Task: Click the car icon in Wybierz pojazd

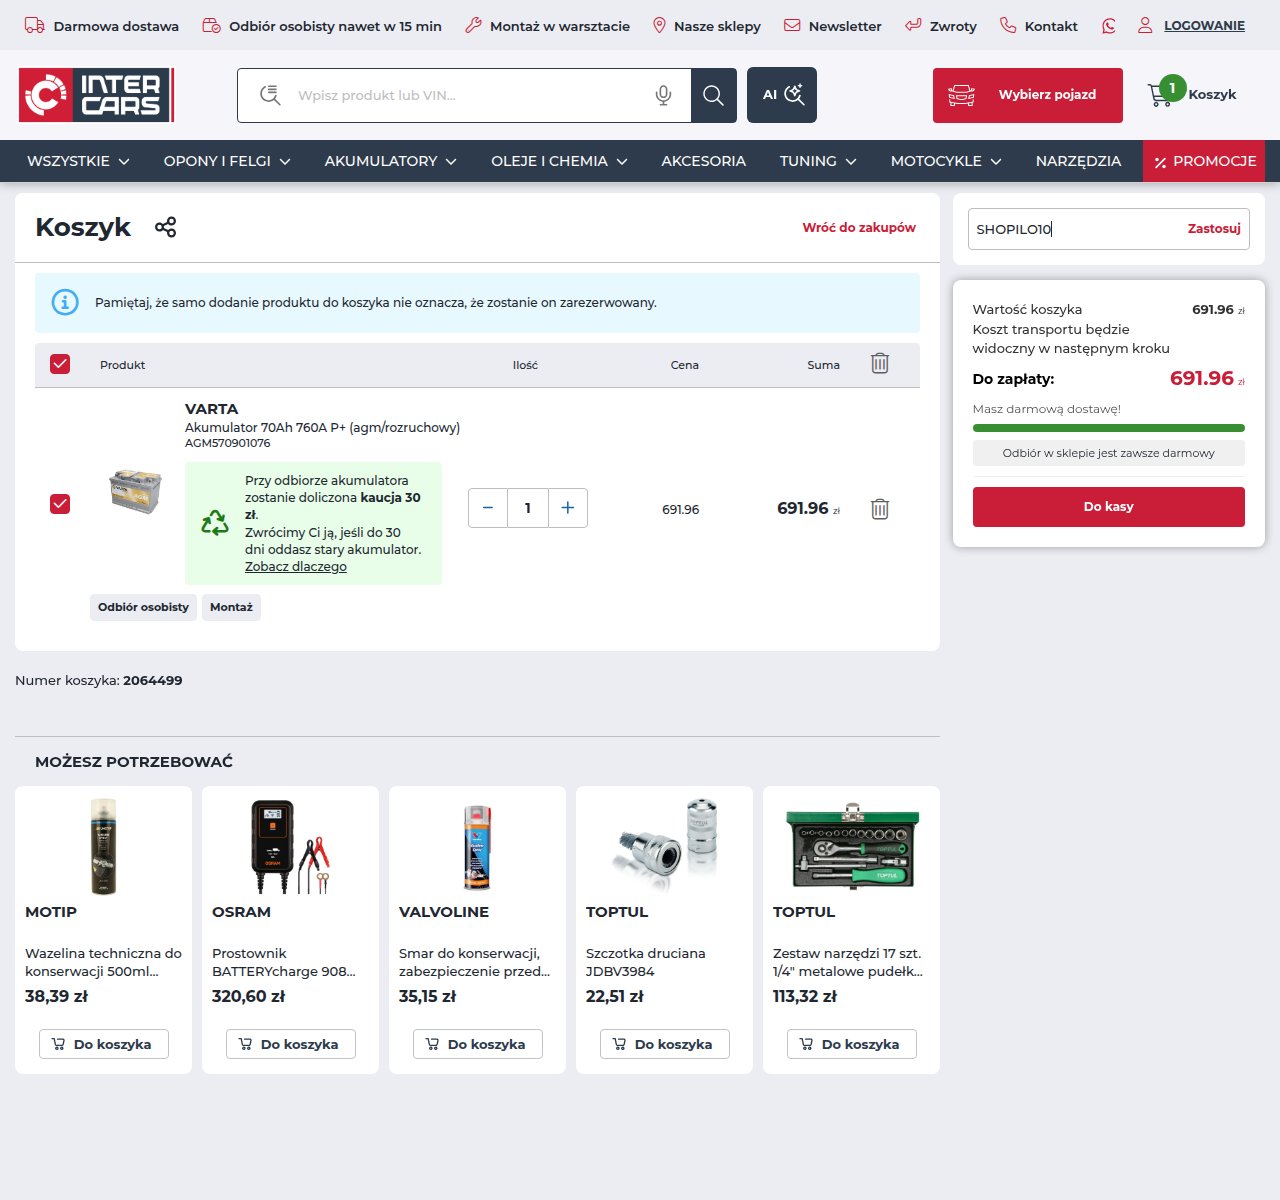Action: pyautogui.click(x=961, y=95)
